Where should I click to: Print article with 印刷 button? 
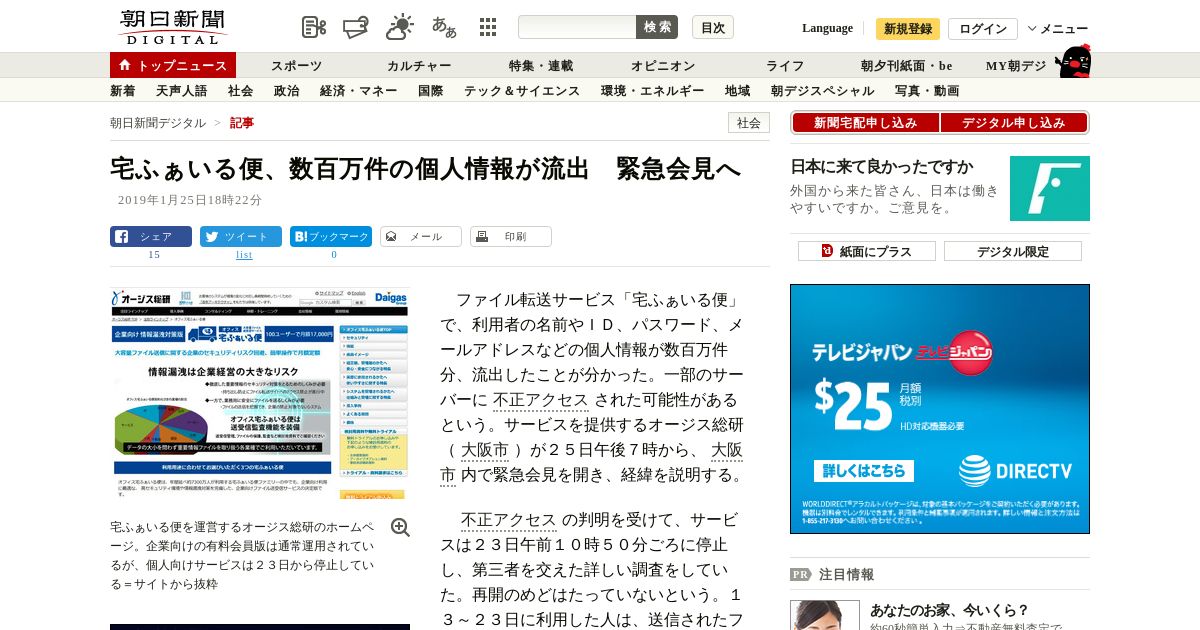(x=511, y=237)
